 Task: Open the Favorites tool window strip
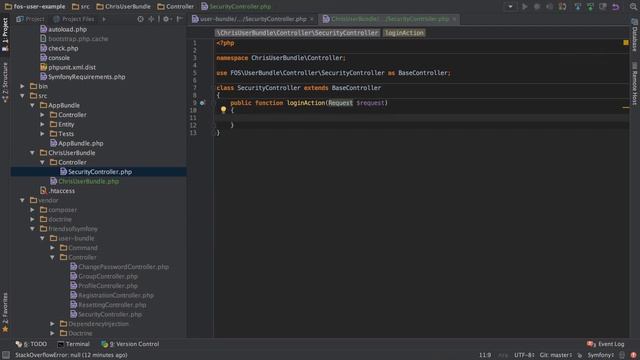pyautogui.click(x=5, y=312)
